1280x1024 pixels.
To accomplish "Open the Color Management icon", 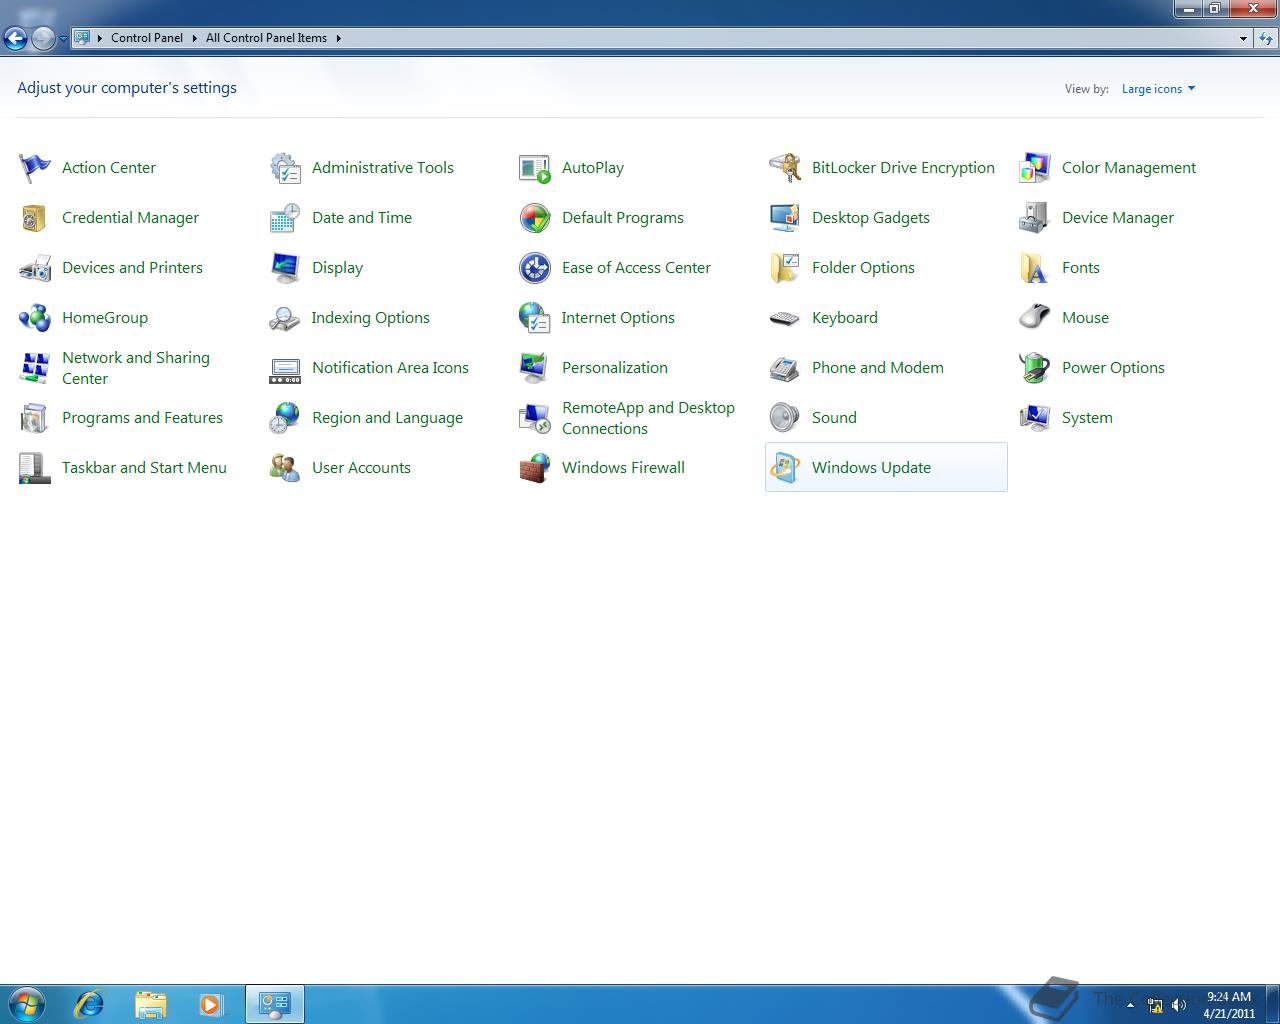I will point(1035,168).
